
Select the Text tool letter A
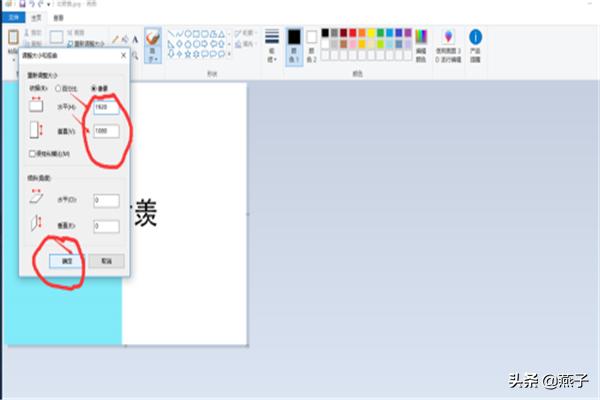[x=135, y=39]
